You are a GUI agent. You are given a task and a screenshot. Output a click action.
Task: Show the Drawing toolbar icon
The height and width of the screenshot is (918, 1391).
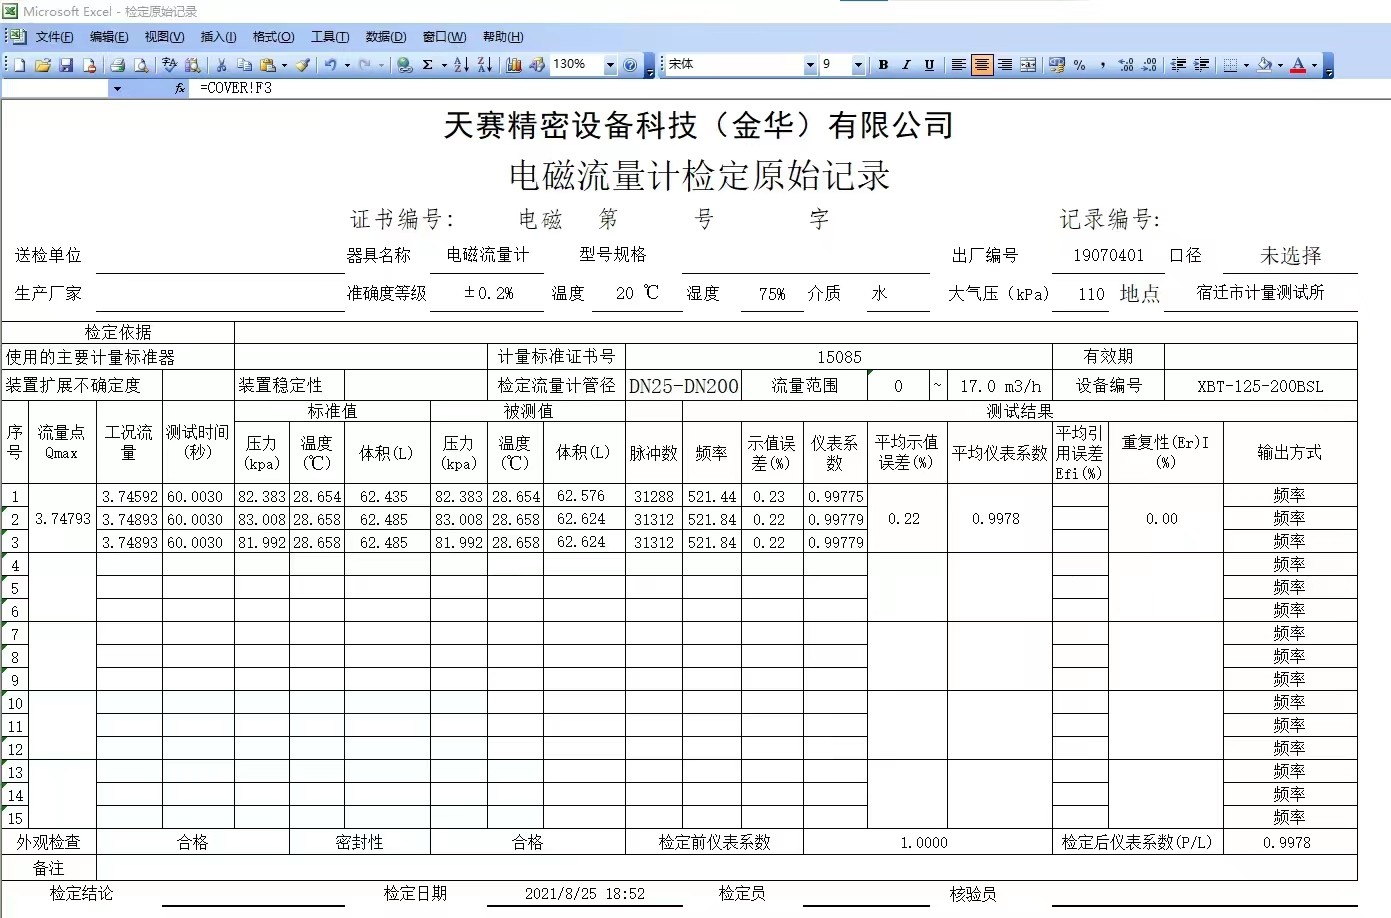537,65
